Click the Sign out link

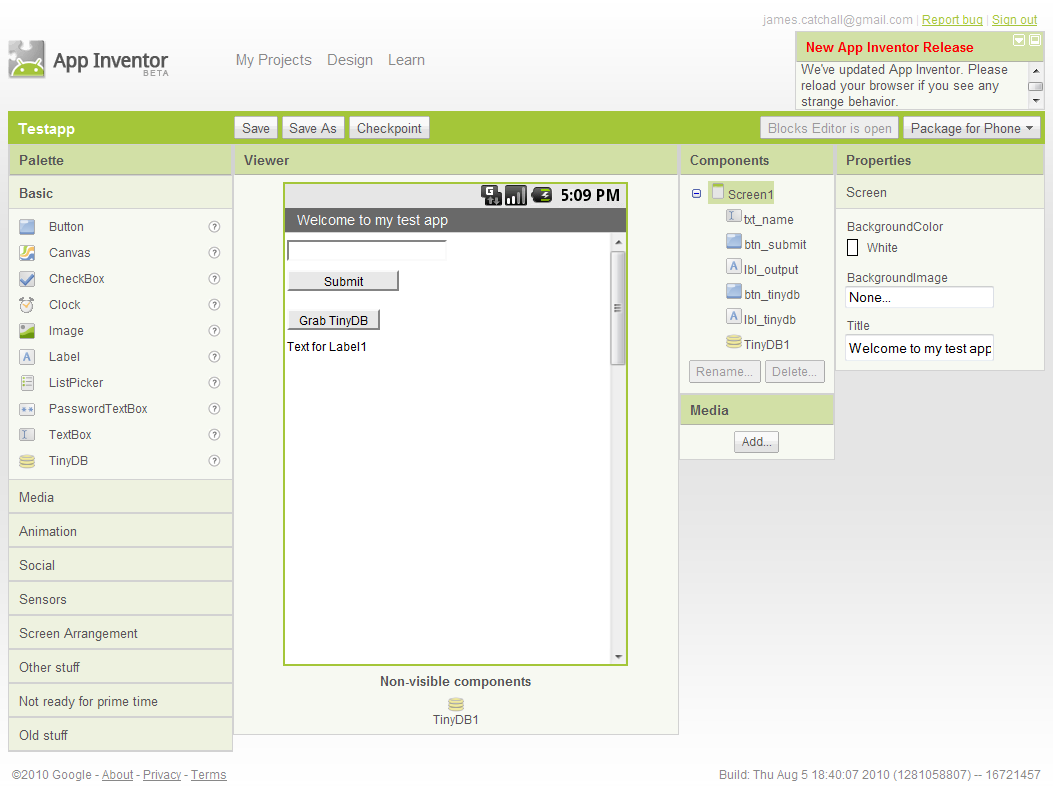tap(1014, 20)
